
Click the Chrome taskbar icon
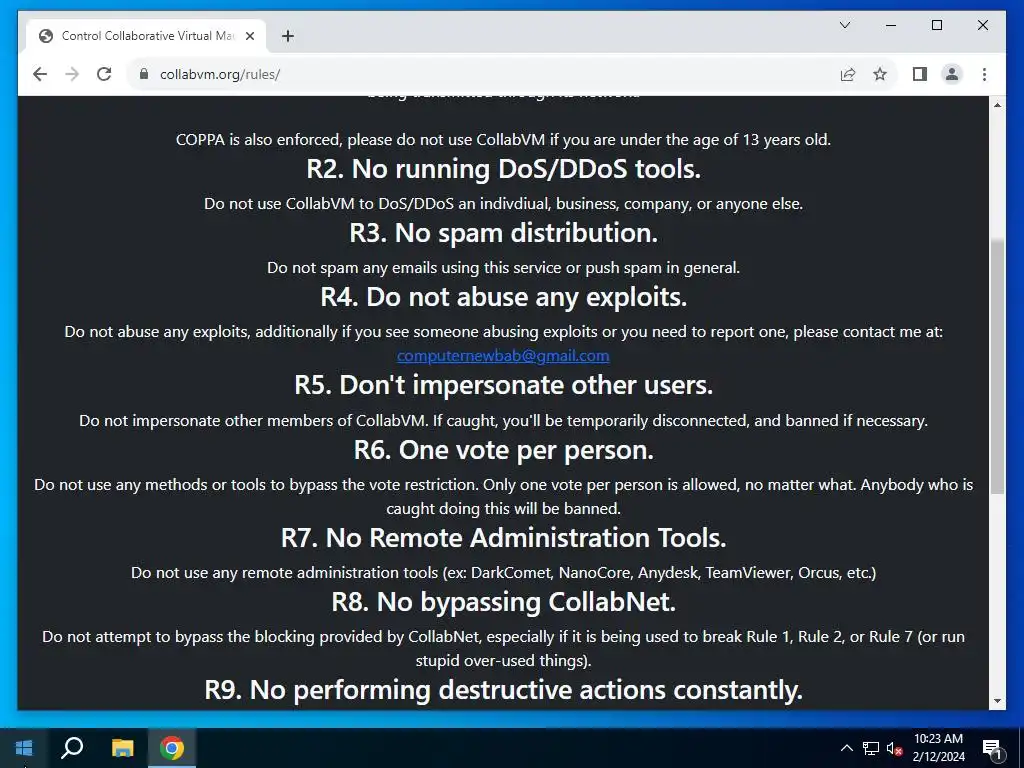[172, 748]
